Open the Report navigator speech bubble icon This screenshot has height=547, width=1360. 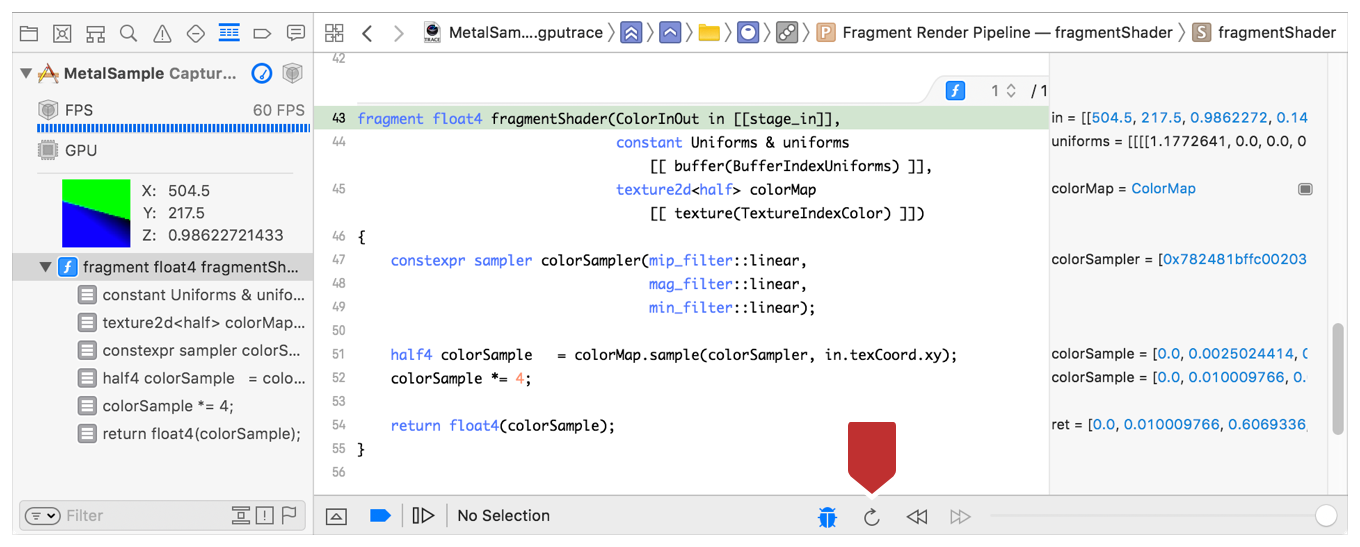296,33
